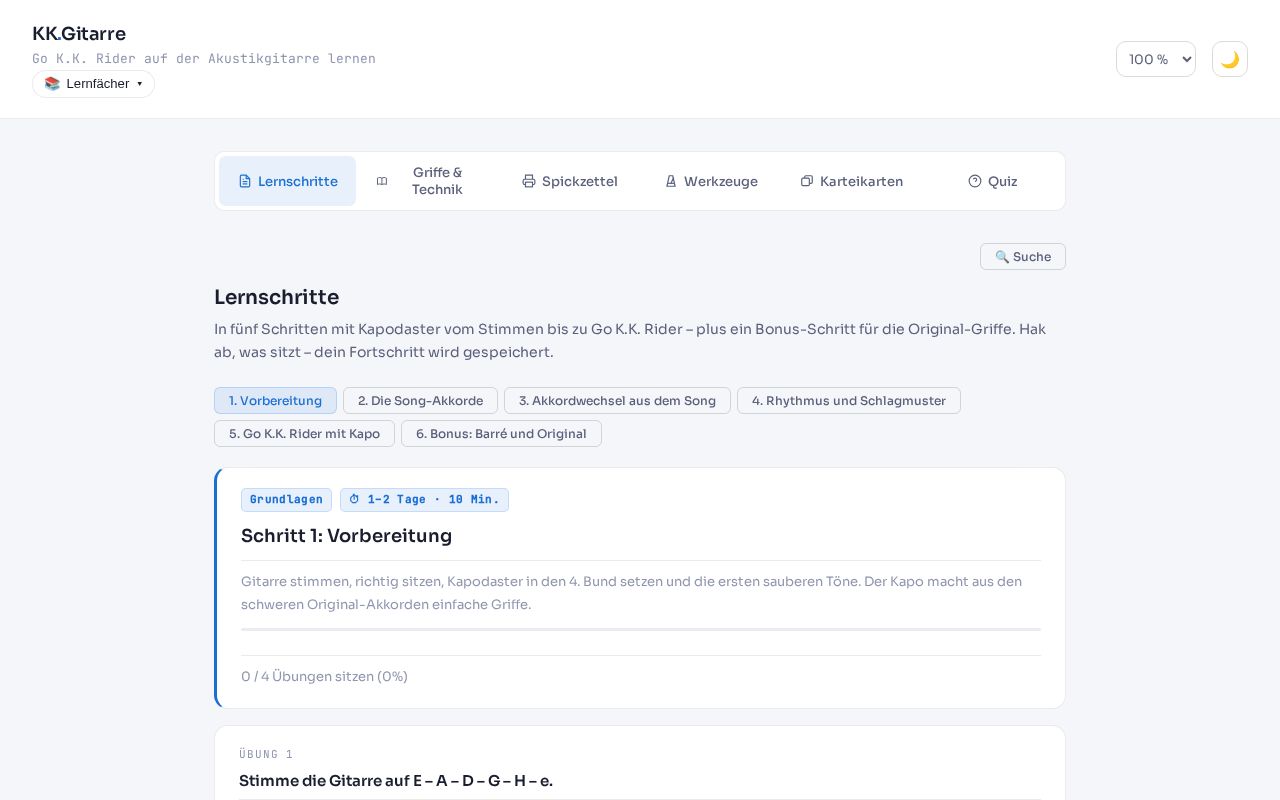Open the Suche search button

(x=1023, y=257)
